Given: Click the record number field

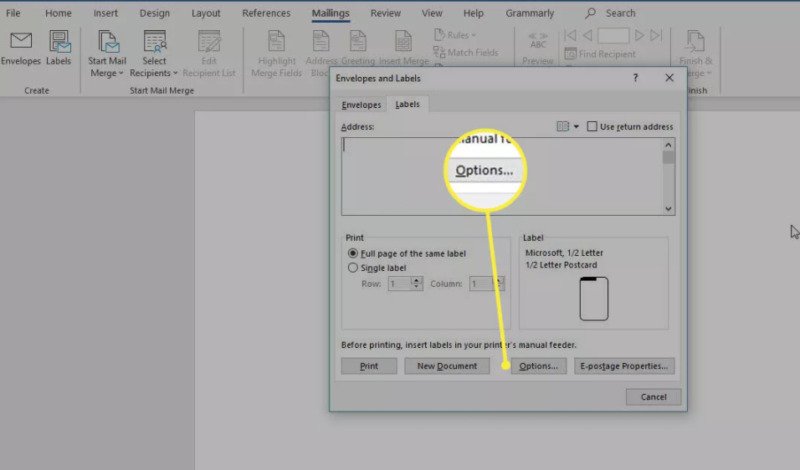Looking at the screenshot, I should (x=613, y=36).
